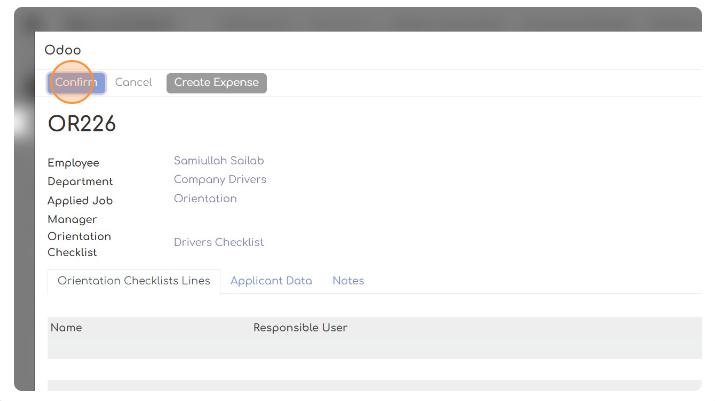Sort by the Name column header
Viewport: 715px width, 401px height.
tap(66, 328)
